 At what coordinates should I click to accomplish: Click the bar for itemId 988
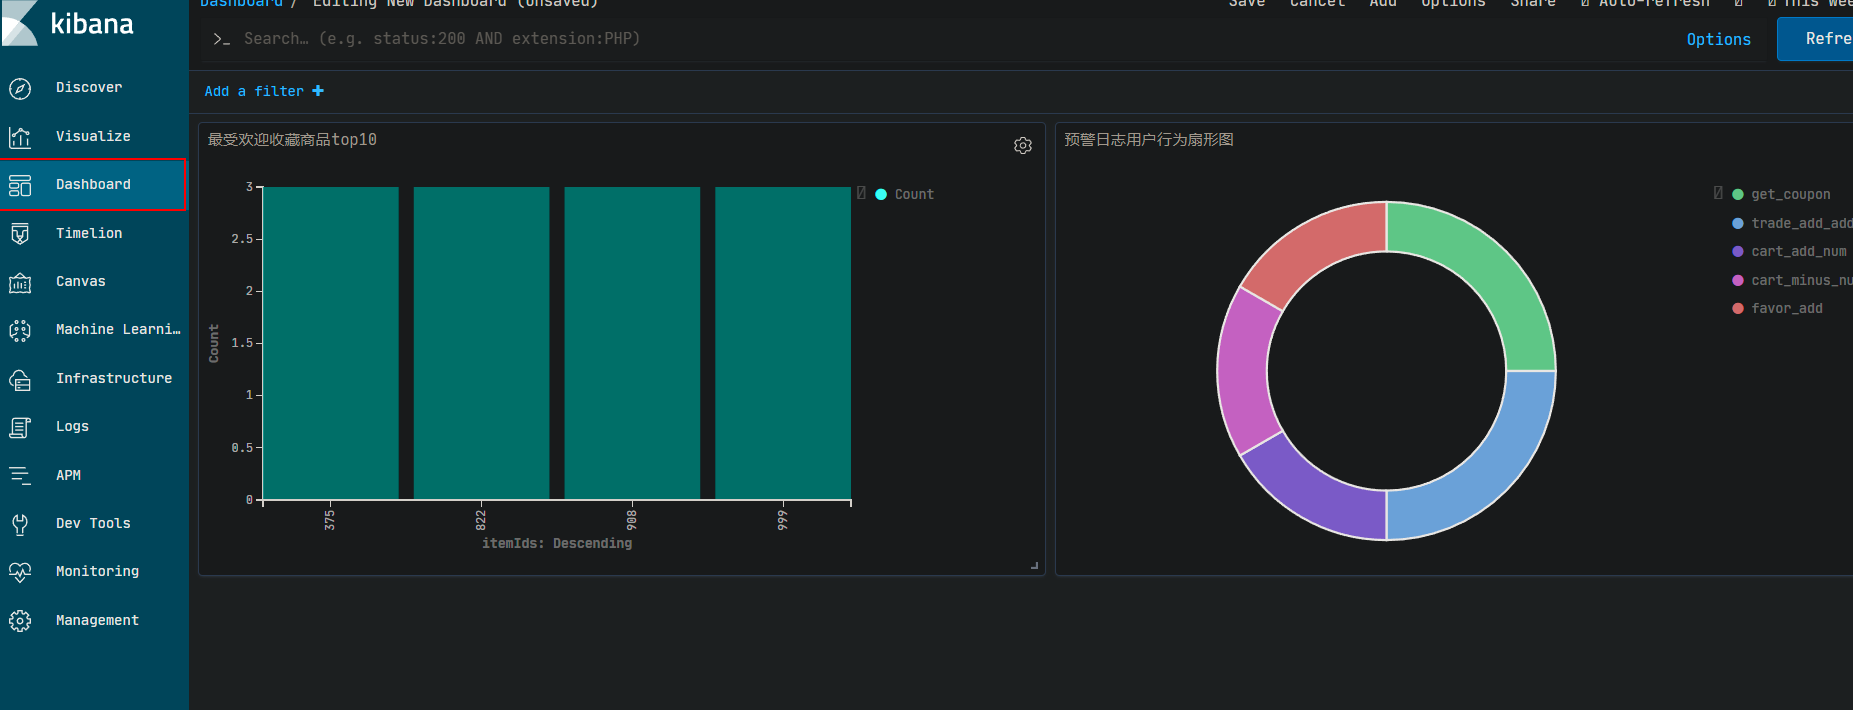[632, 343]
